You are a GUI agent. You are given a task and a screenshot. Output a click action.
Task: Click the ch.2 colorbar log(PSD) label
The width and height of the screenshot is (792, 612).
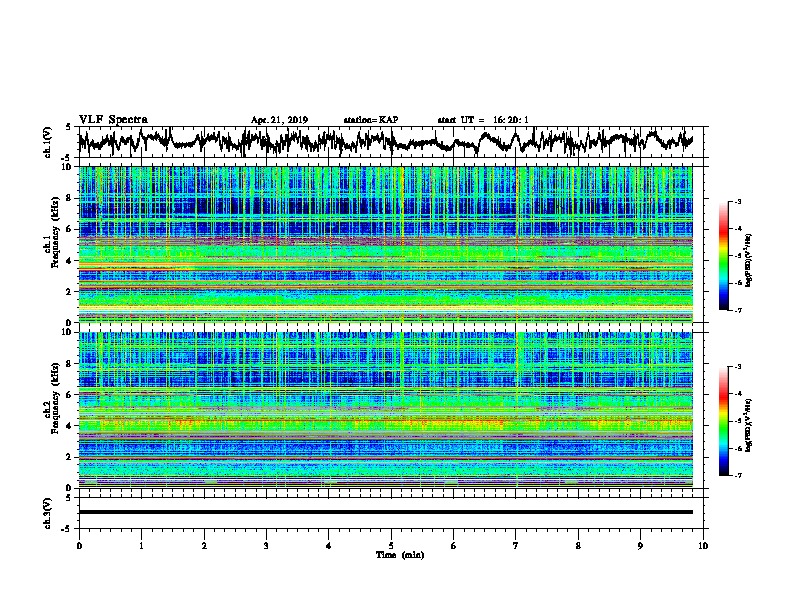coord(749,425)
